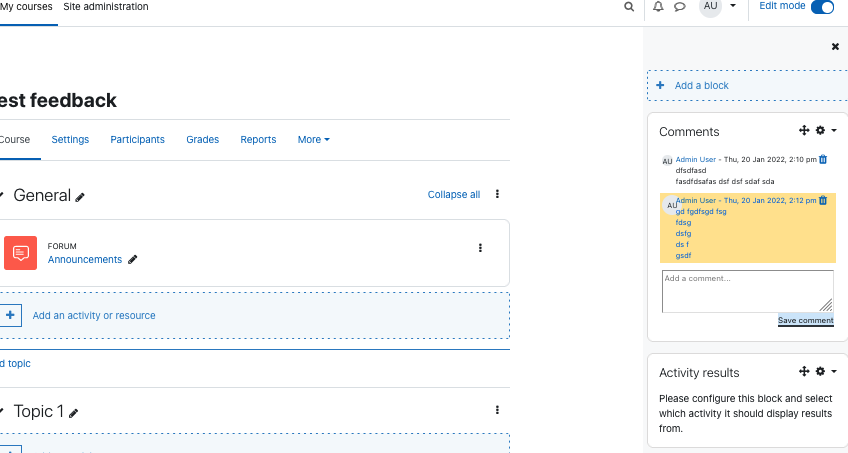
Task: Click the Activity results block title
Action: [x=699, y=373]
